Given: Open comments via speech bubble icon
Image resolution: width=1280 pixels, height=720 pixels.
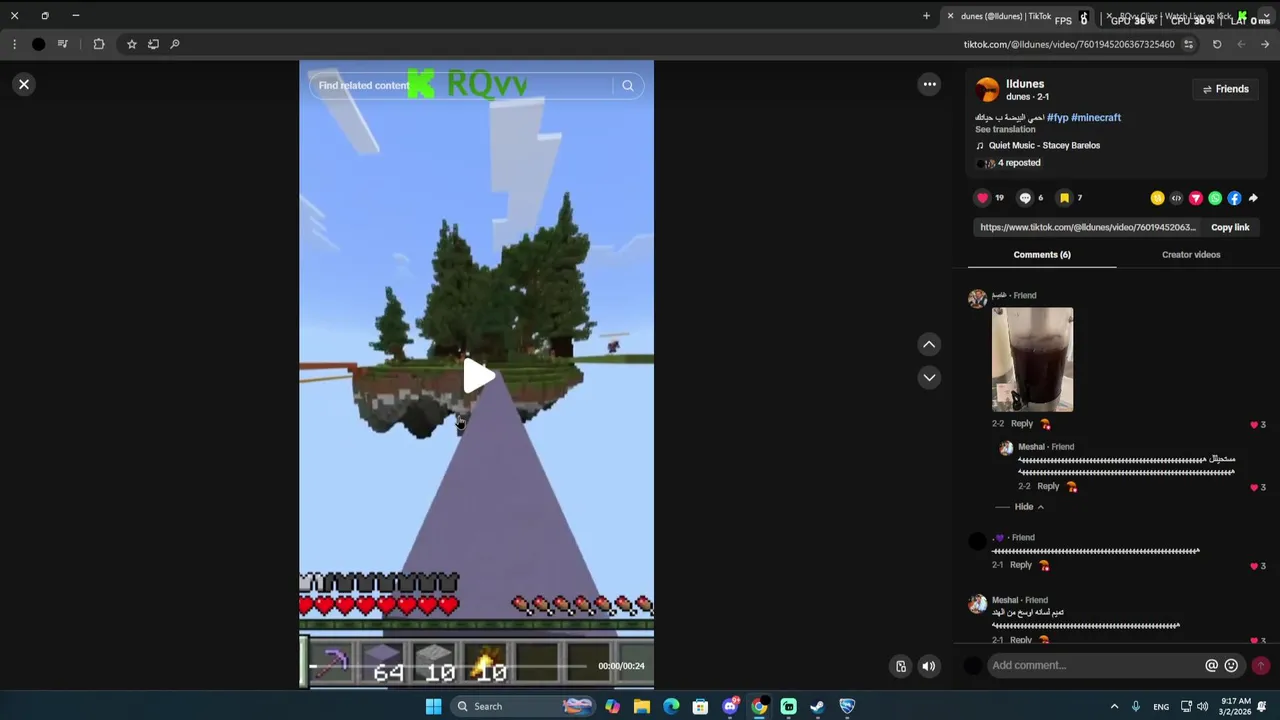Looking at the screenshot, I should coord(1025,198).
